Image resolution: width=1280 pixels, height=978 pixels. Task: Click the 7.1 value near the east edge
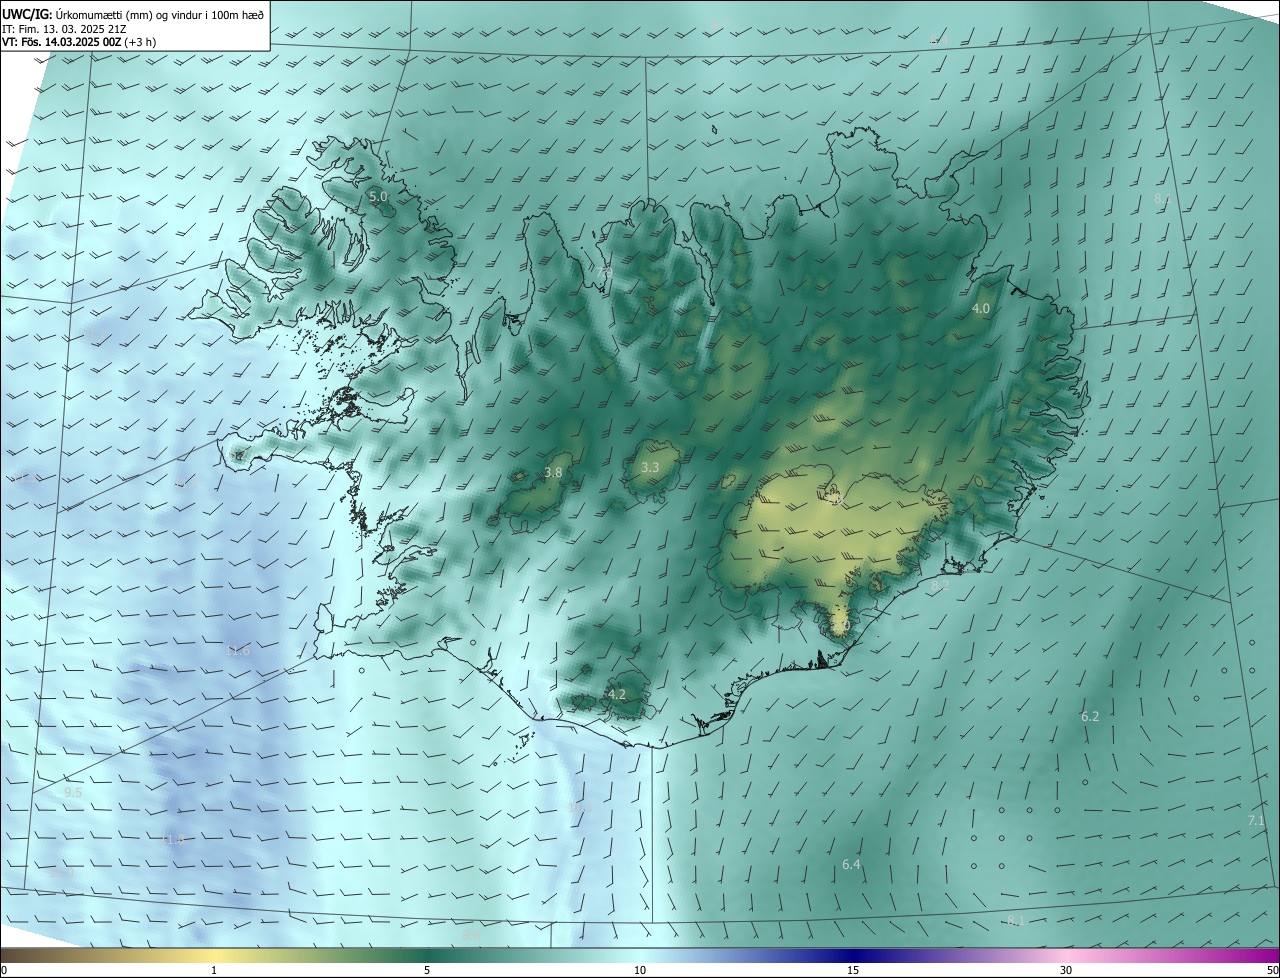1256,821
